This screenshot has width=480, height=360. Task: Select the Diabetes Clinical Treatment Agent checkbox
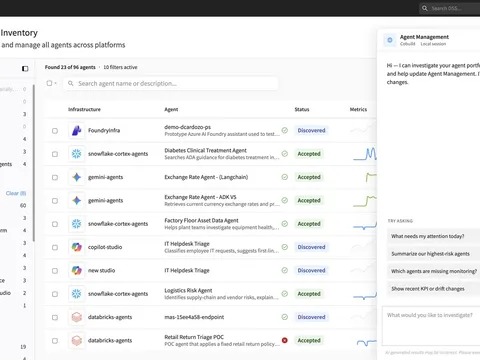pyautogui.click(x=55, y=154)
